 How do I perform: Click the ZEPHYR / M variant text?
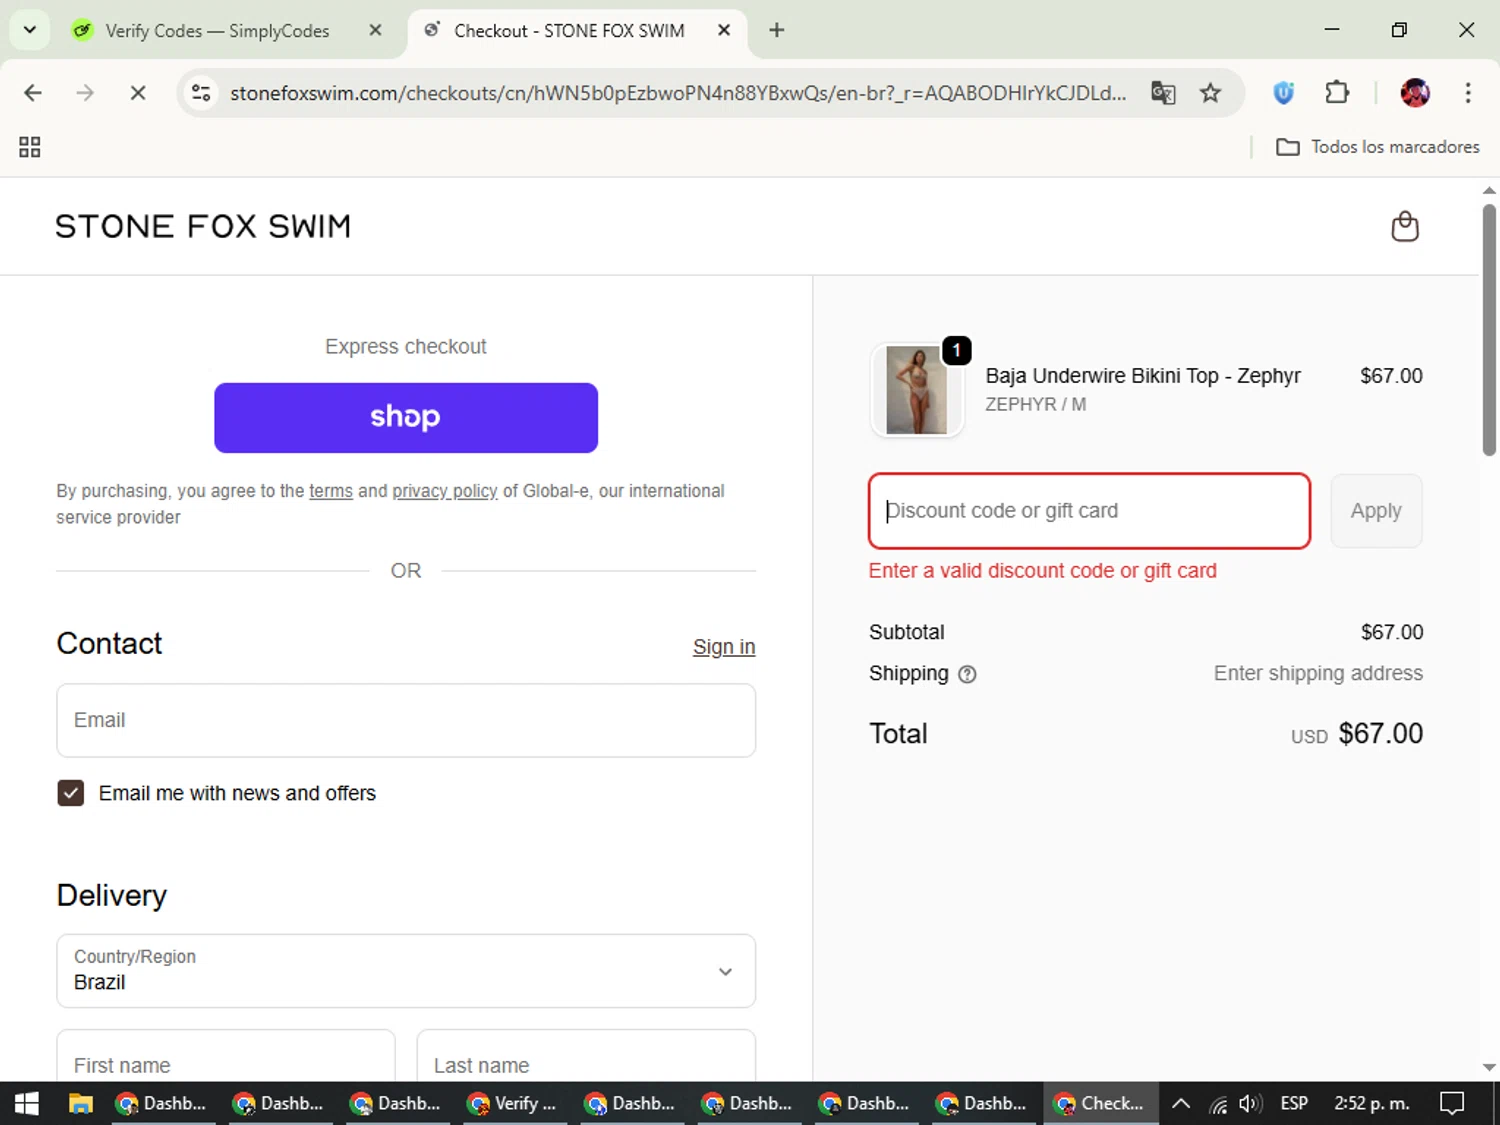pyautogui.click(x=1036, y=404)
